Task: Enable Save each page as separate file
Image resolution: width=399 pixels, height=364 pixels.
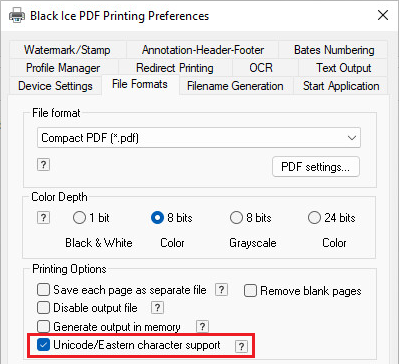Action: tap(43, 290)
